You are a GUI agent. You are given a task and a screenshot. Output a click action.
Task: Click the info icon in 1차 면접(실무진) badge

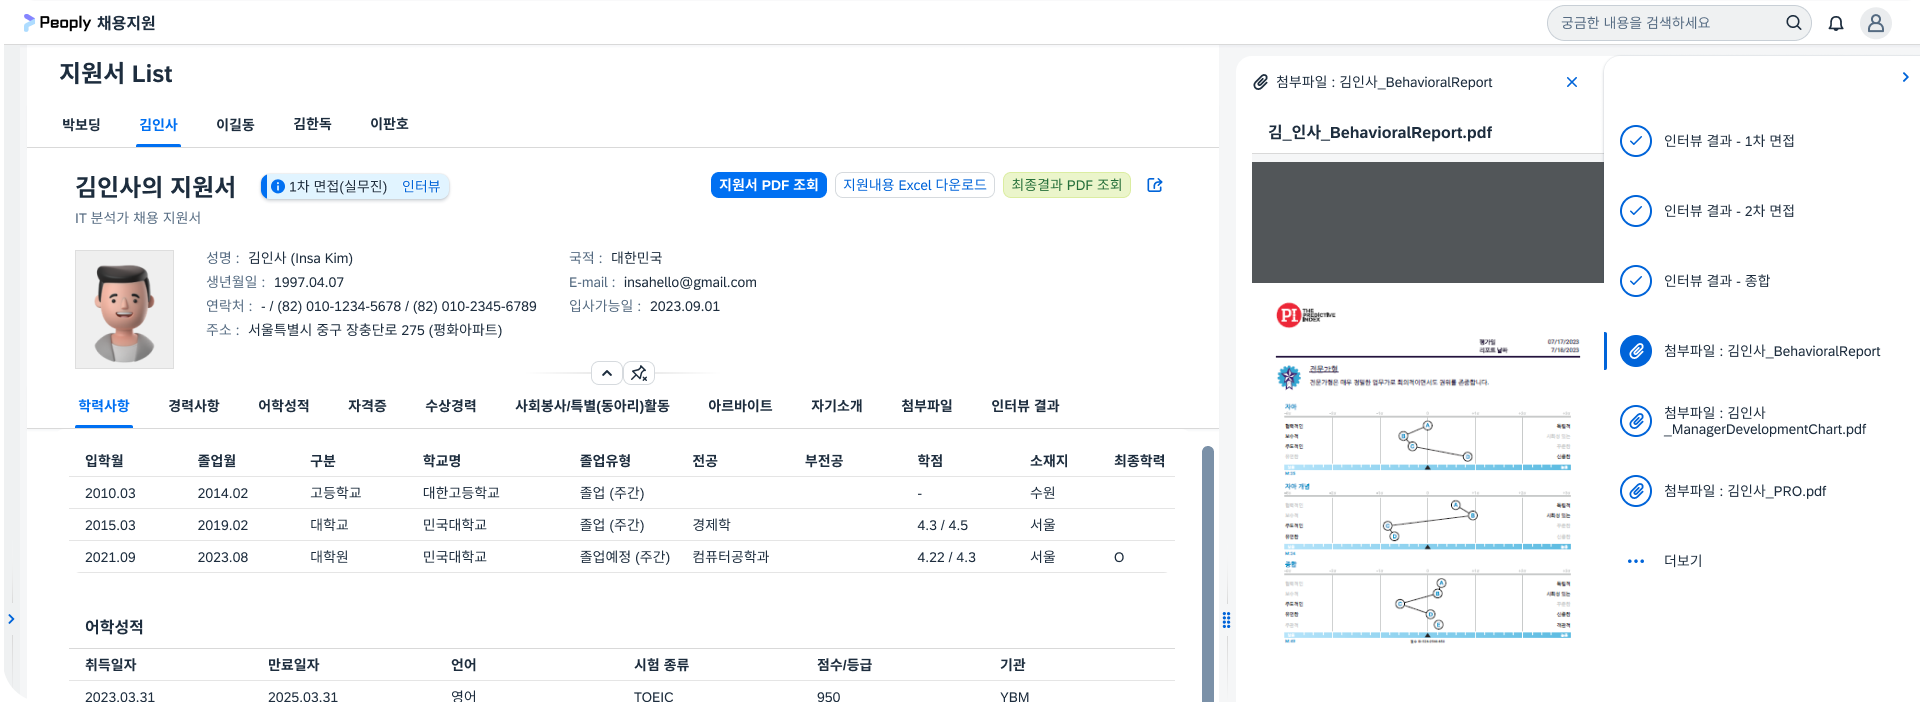pyautogui.click(x=278, y=186)
